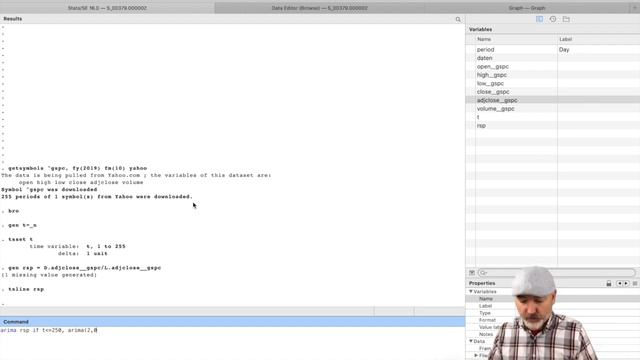640x360 pixels.
Task: Sort variables by Label column header
Action: click(x=565, y=39)
